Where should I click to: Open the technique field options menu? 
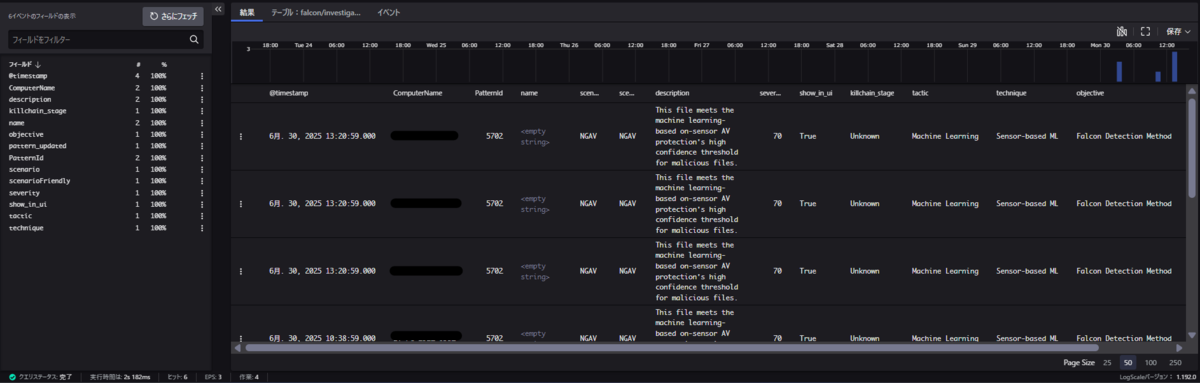coord(202,228)
